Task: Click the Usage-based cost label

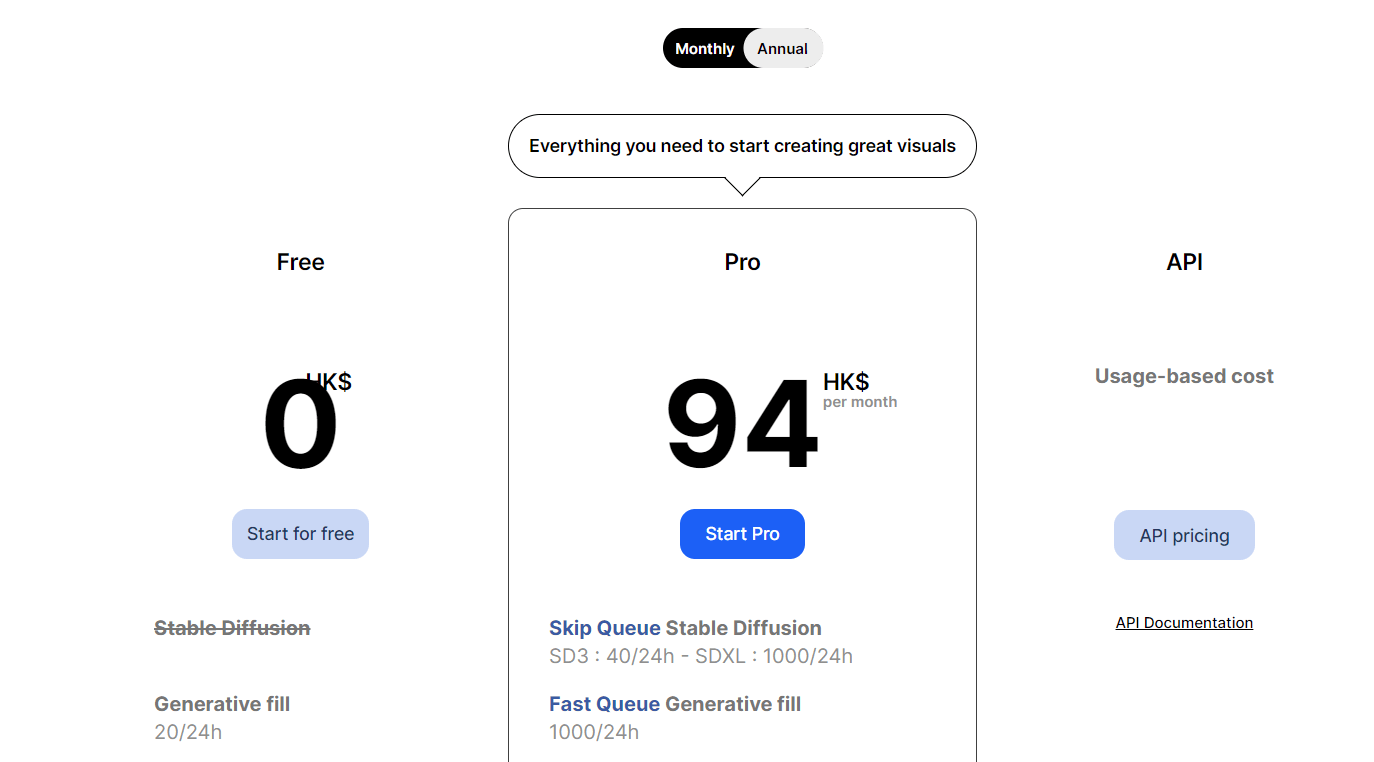Action: point(1184,376)
